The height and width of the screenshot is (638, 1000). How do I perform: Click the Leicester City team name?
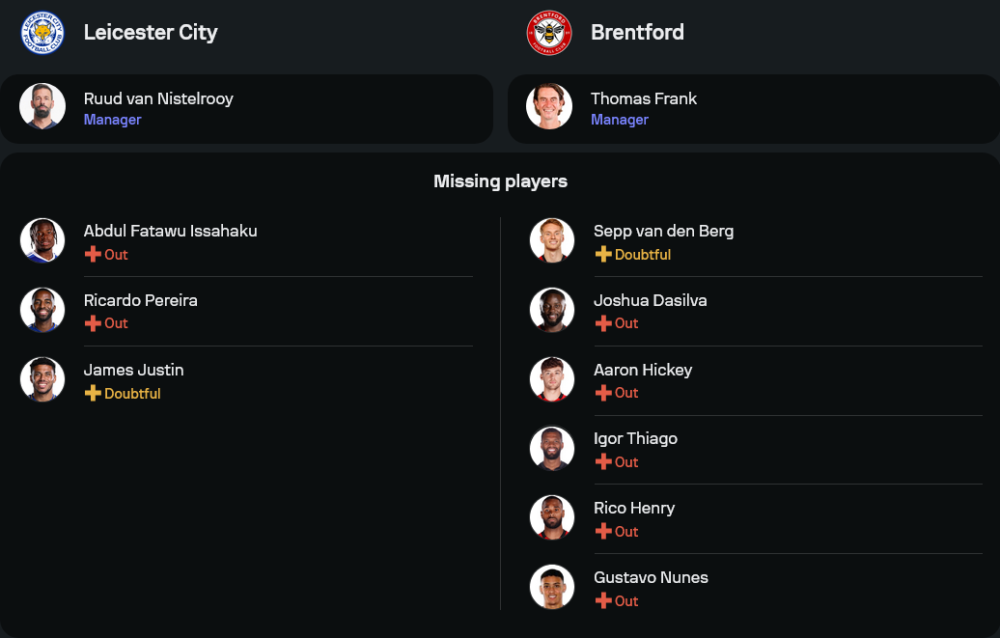[x=150, y=32]
